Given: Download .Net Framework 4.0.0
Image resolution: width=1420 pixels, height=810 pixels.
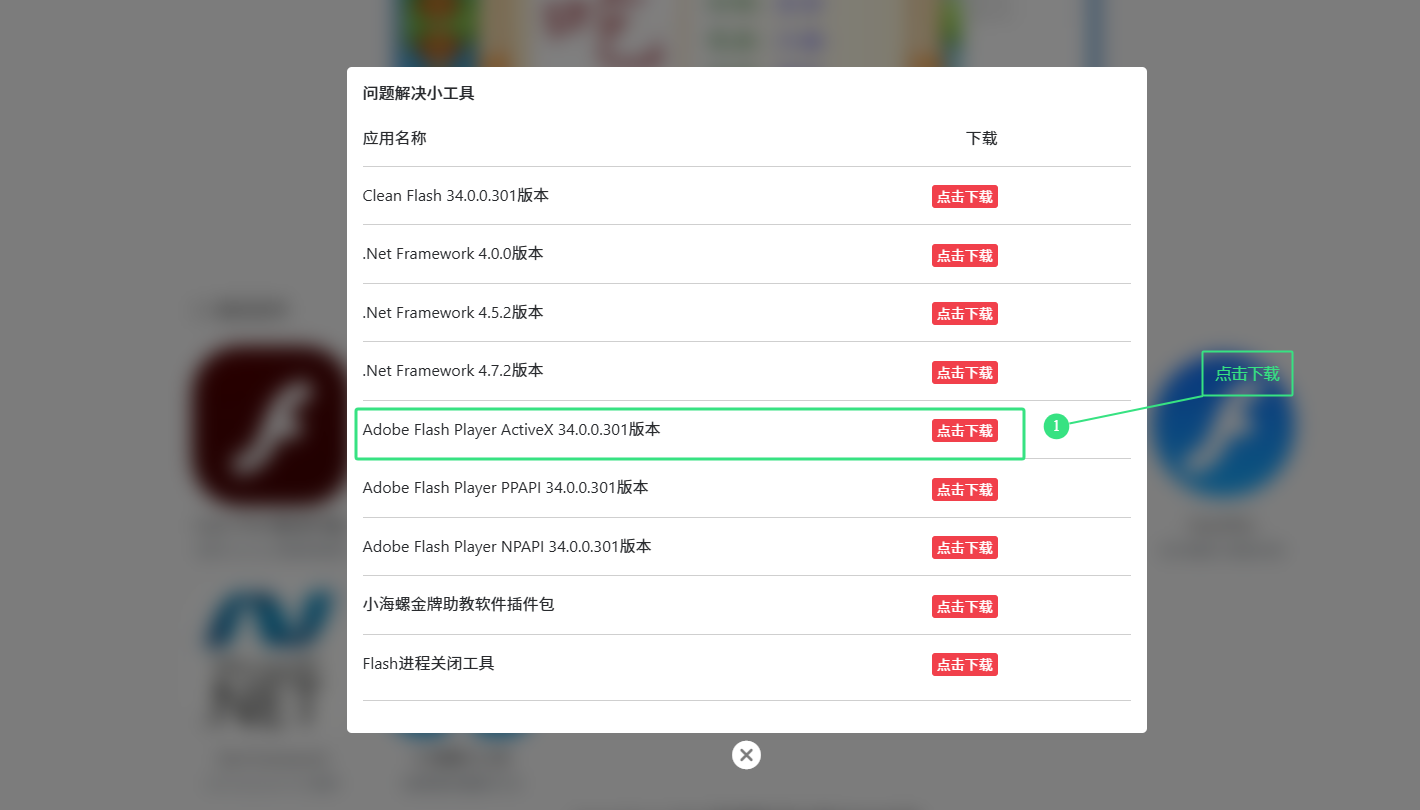Looking at the screenshot, I should coord(964,255).
